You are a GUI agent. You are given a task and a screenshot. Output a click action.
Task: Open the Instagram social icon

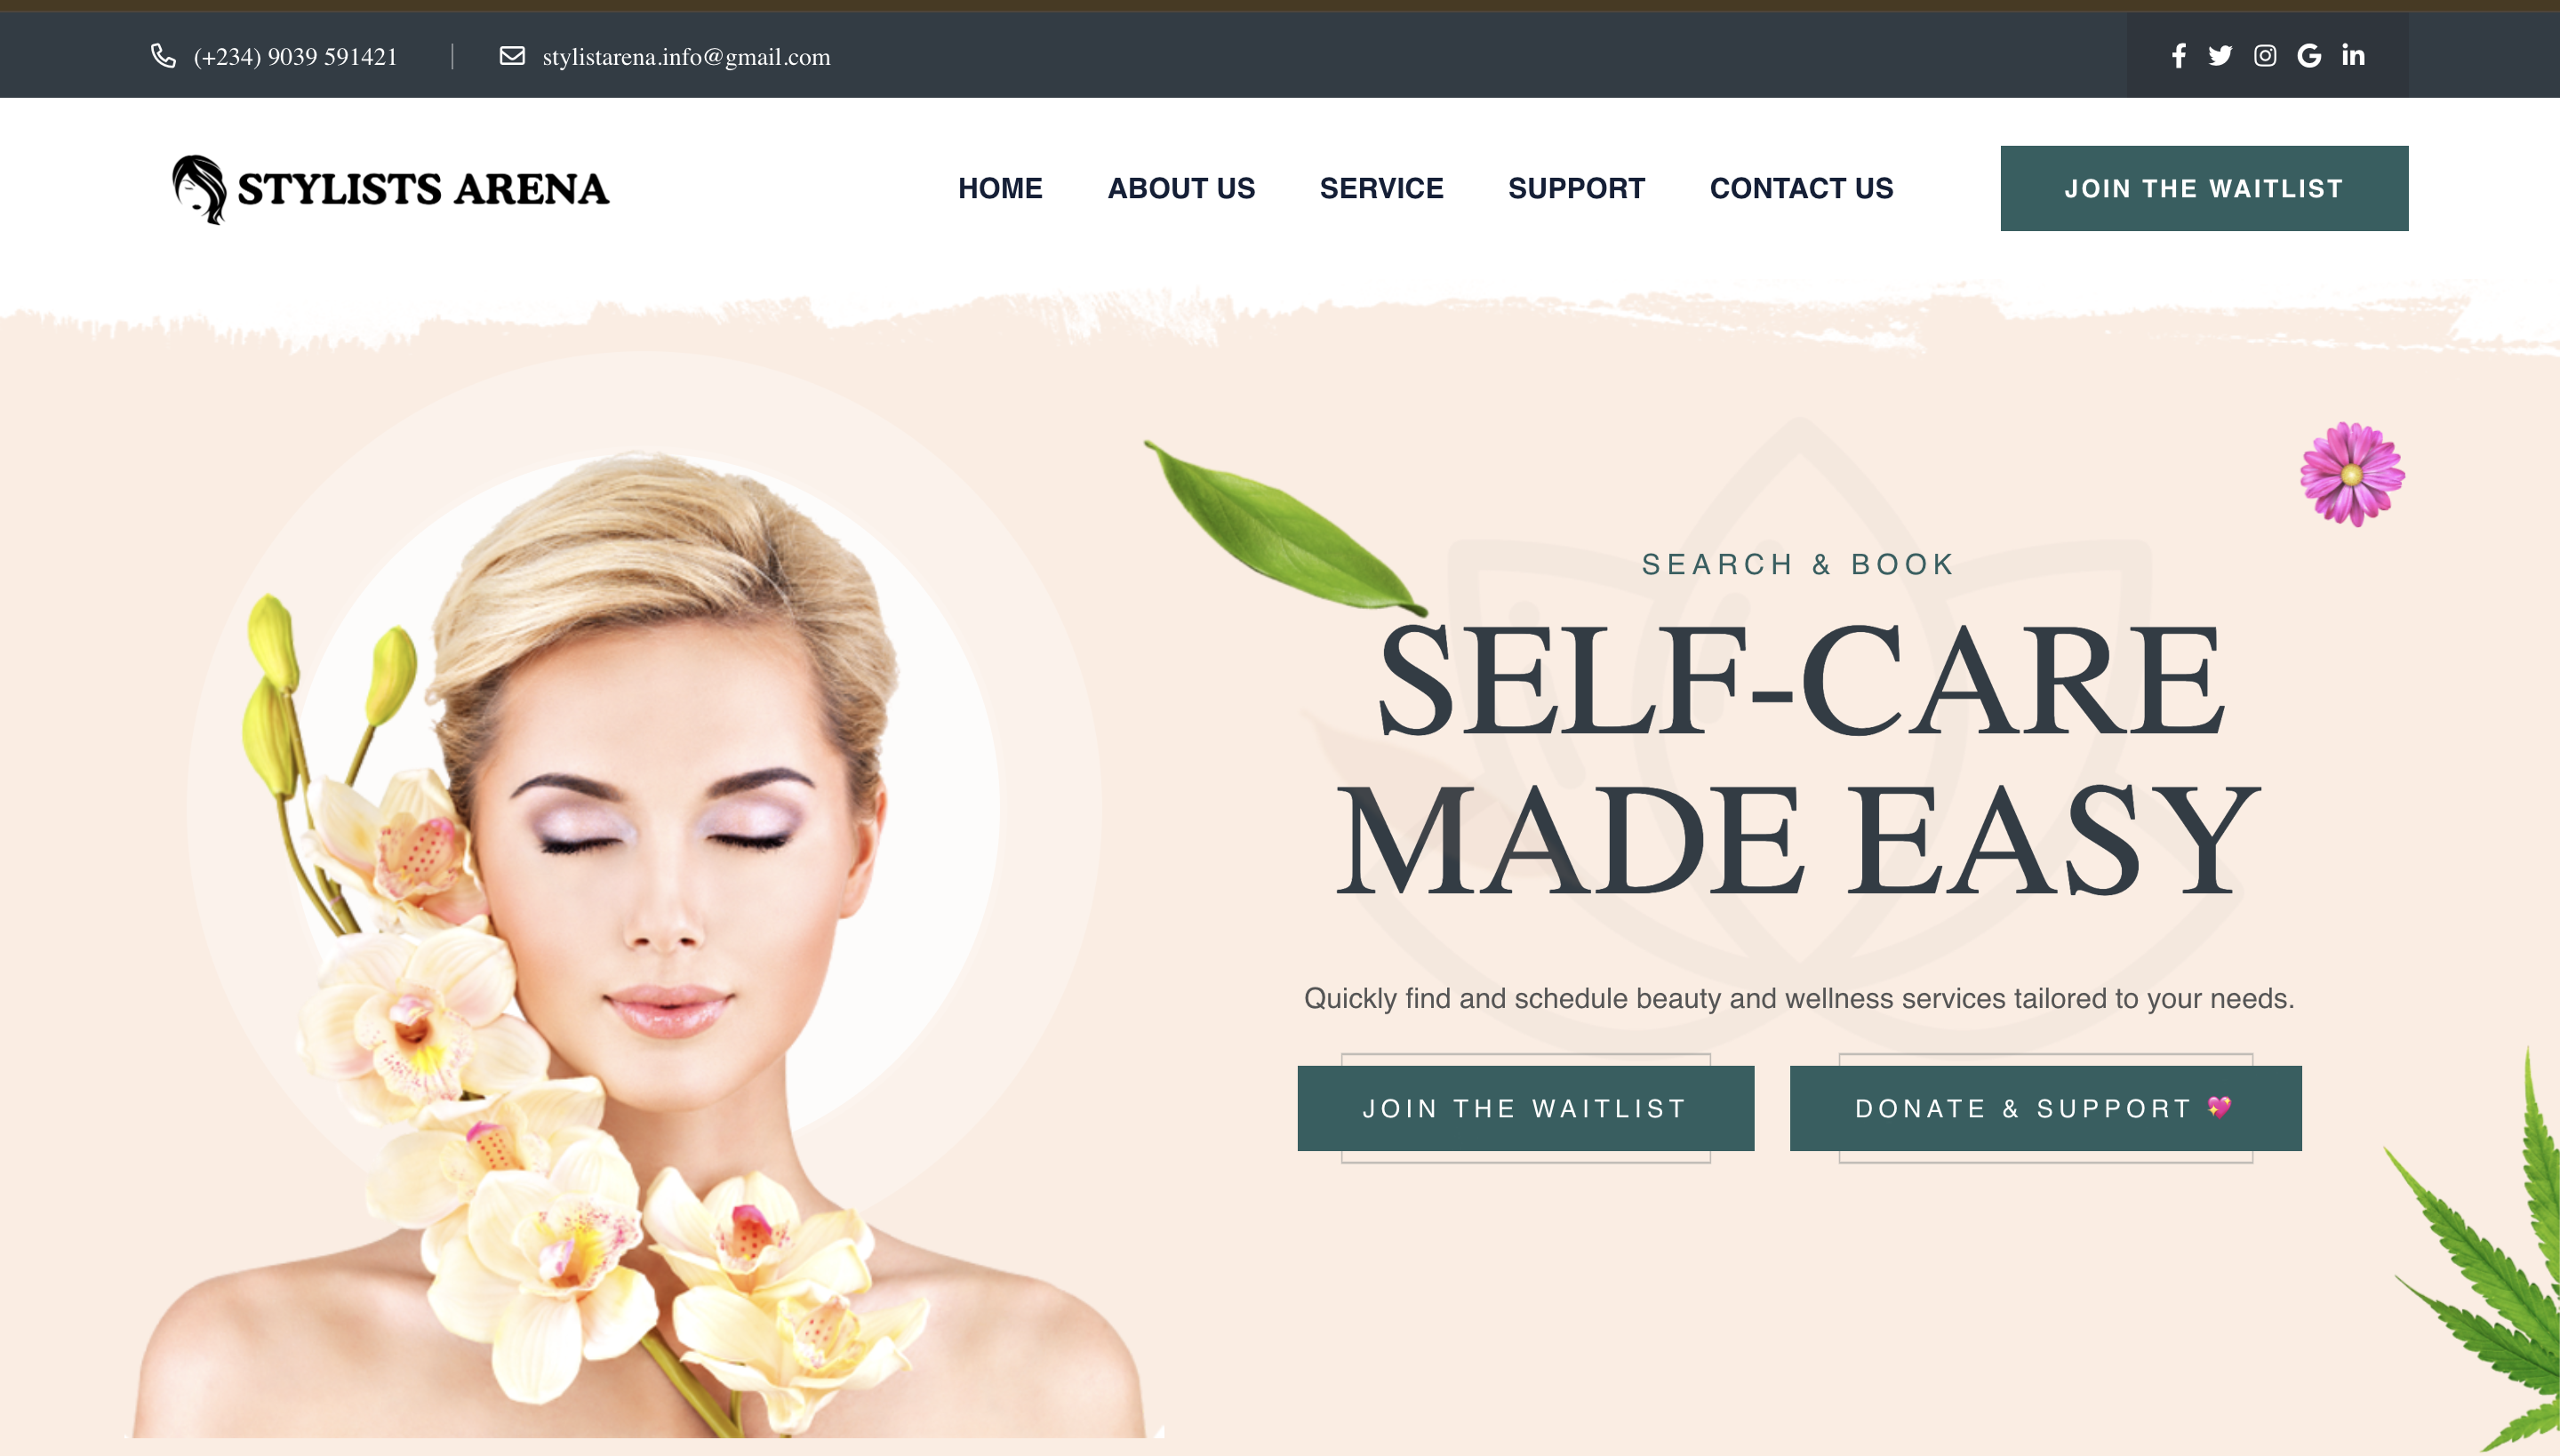[x=2265, y=56]
